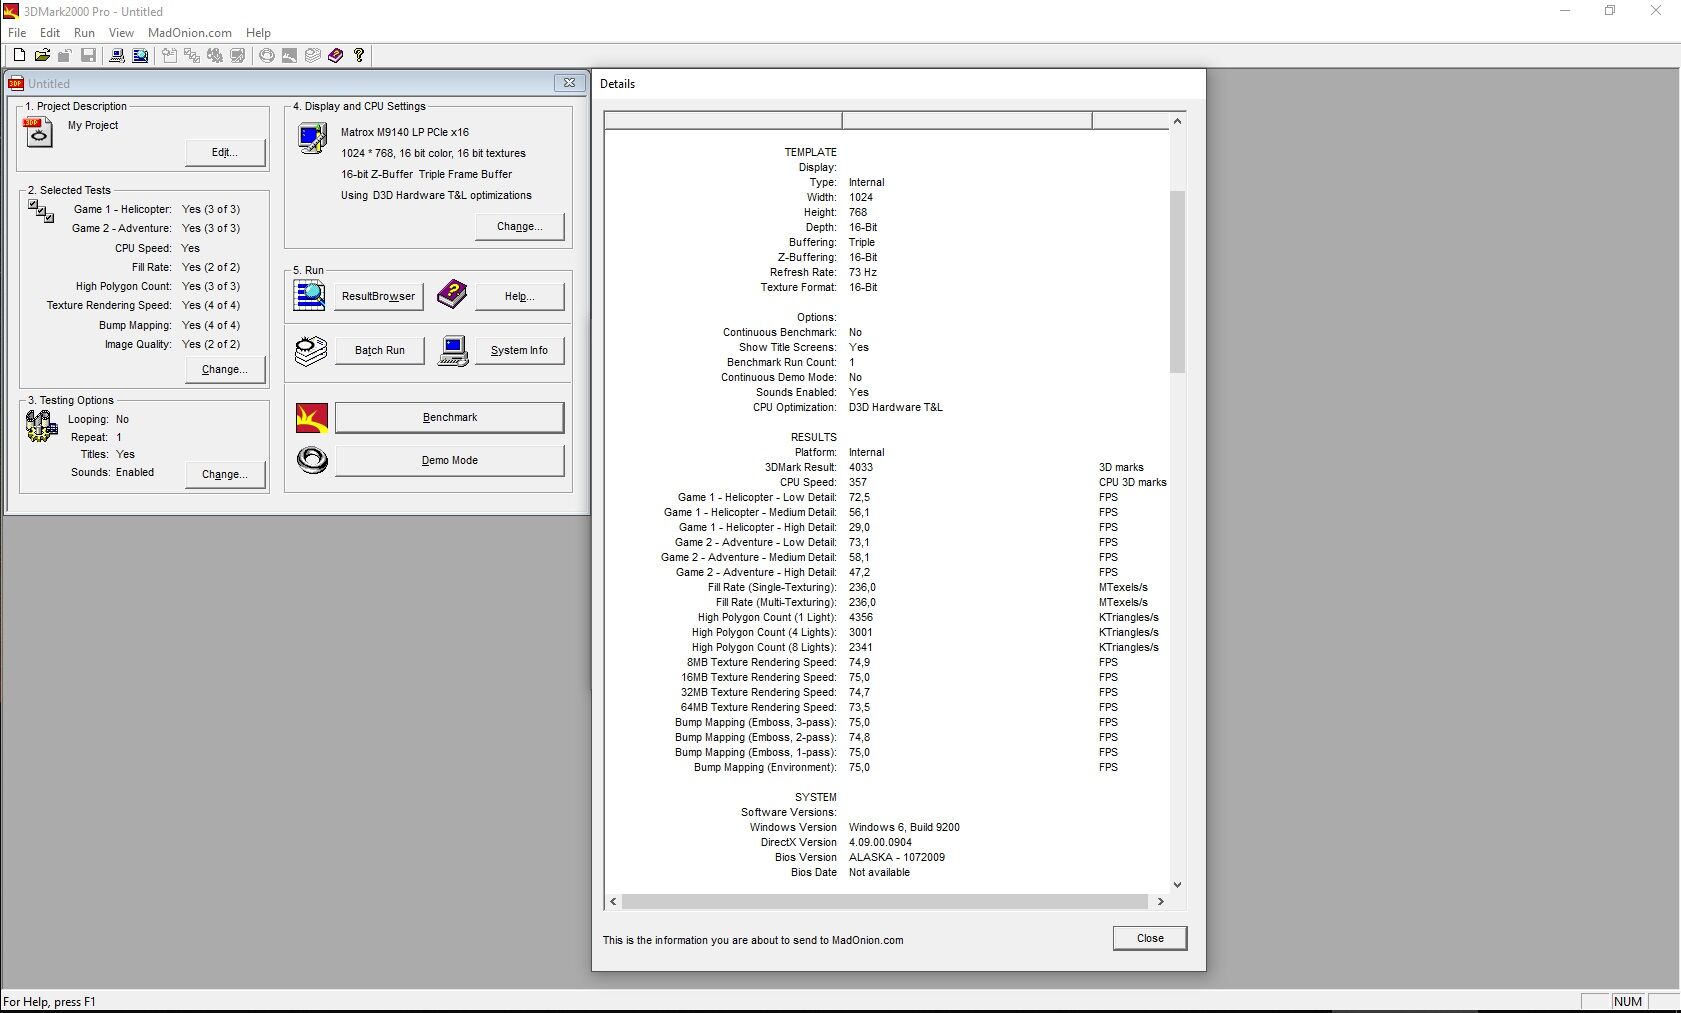Image resolution: width=1681 pixels, height=1013 pixels.
Task: Click 'Bump Mapping (Environment):' row
Action: click(x=887, y=767)
